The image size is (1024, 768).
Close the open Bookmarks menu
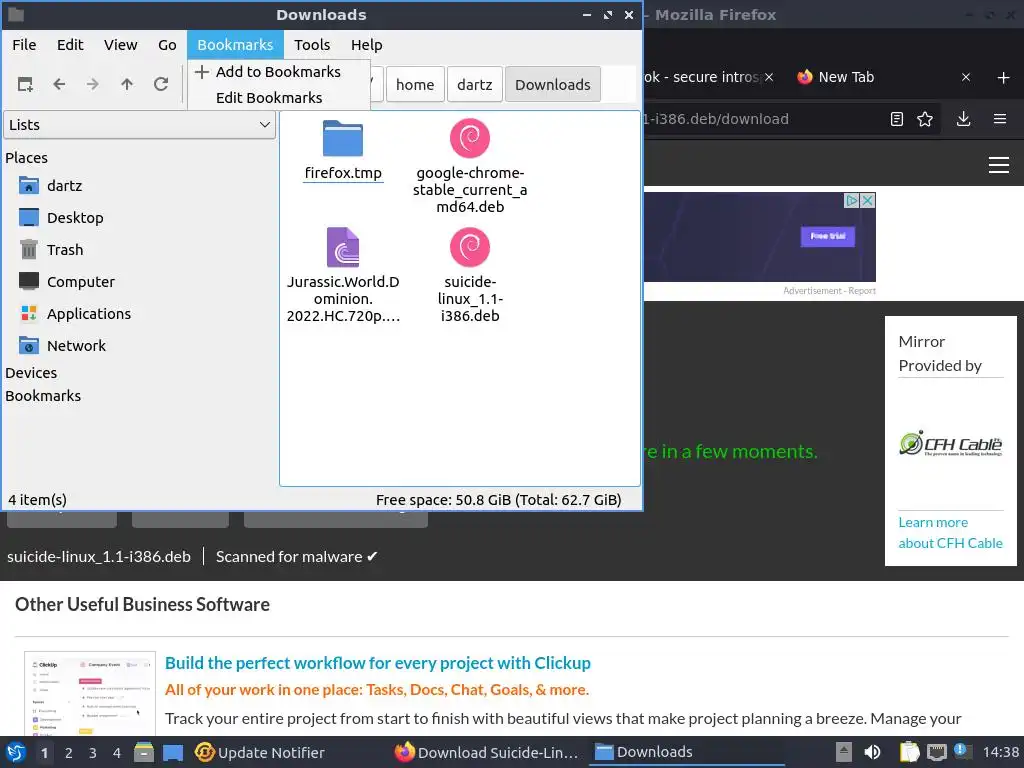pyautogui.click(x=235, y=45)
